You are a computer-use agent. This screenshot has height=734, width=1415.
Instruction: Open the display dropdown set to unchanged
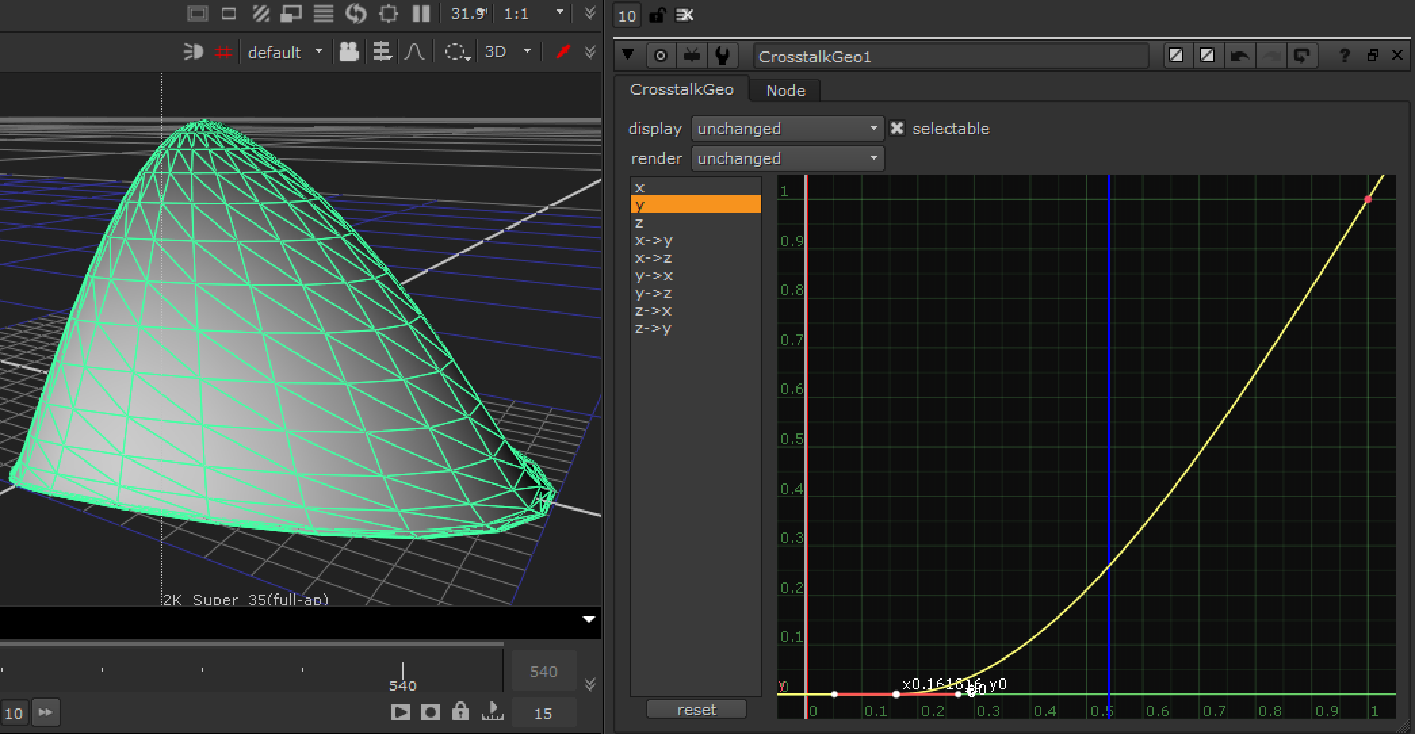[x=788, y=128]
